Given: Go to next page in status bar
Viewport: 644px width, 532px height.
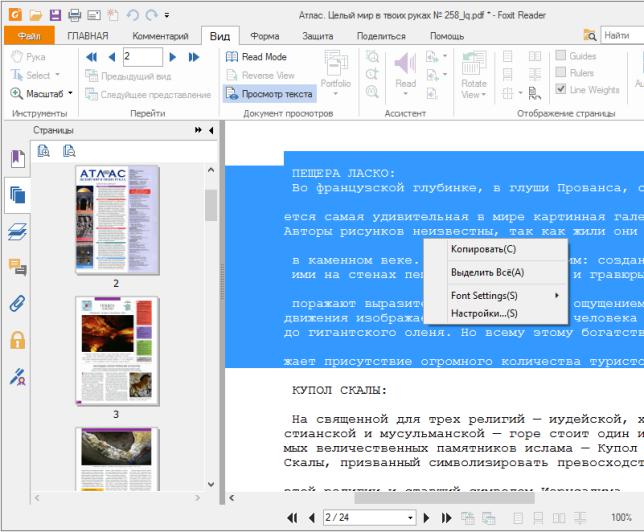Looking at the screenshot, I should pos(426,518).
